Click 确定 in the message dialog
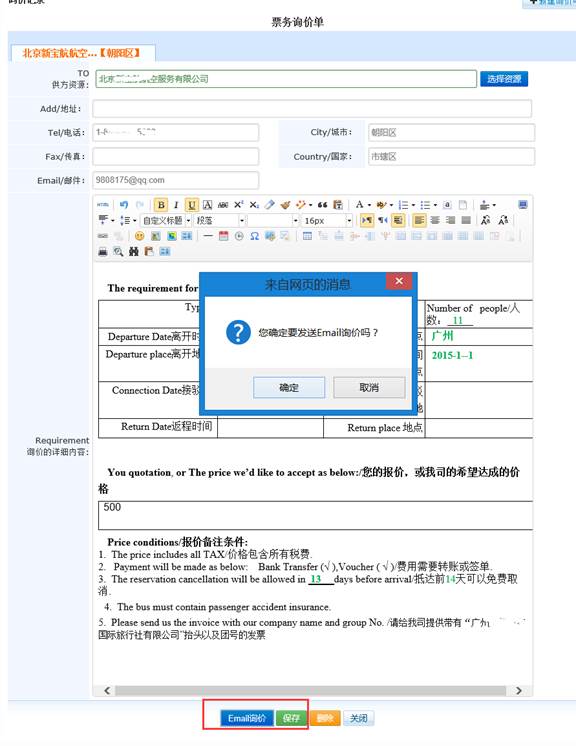The image size is (576, 746). click(x=289, y=387)
